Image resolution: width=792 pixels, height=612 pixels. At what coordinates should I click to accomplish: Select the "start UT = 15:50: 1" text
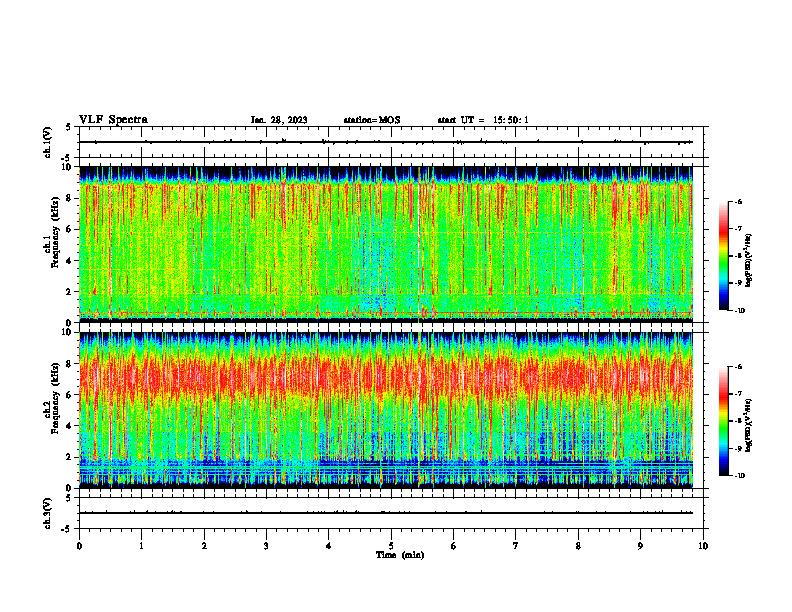pos(483,120)
